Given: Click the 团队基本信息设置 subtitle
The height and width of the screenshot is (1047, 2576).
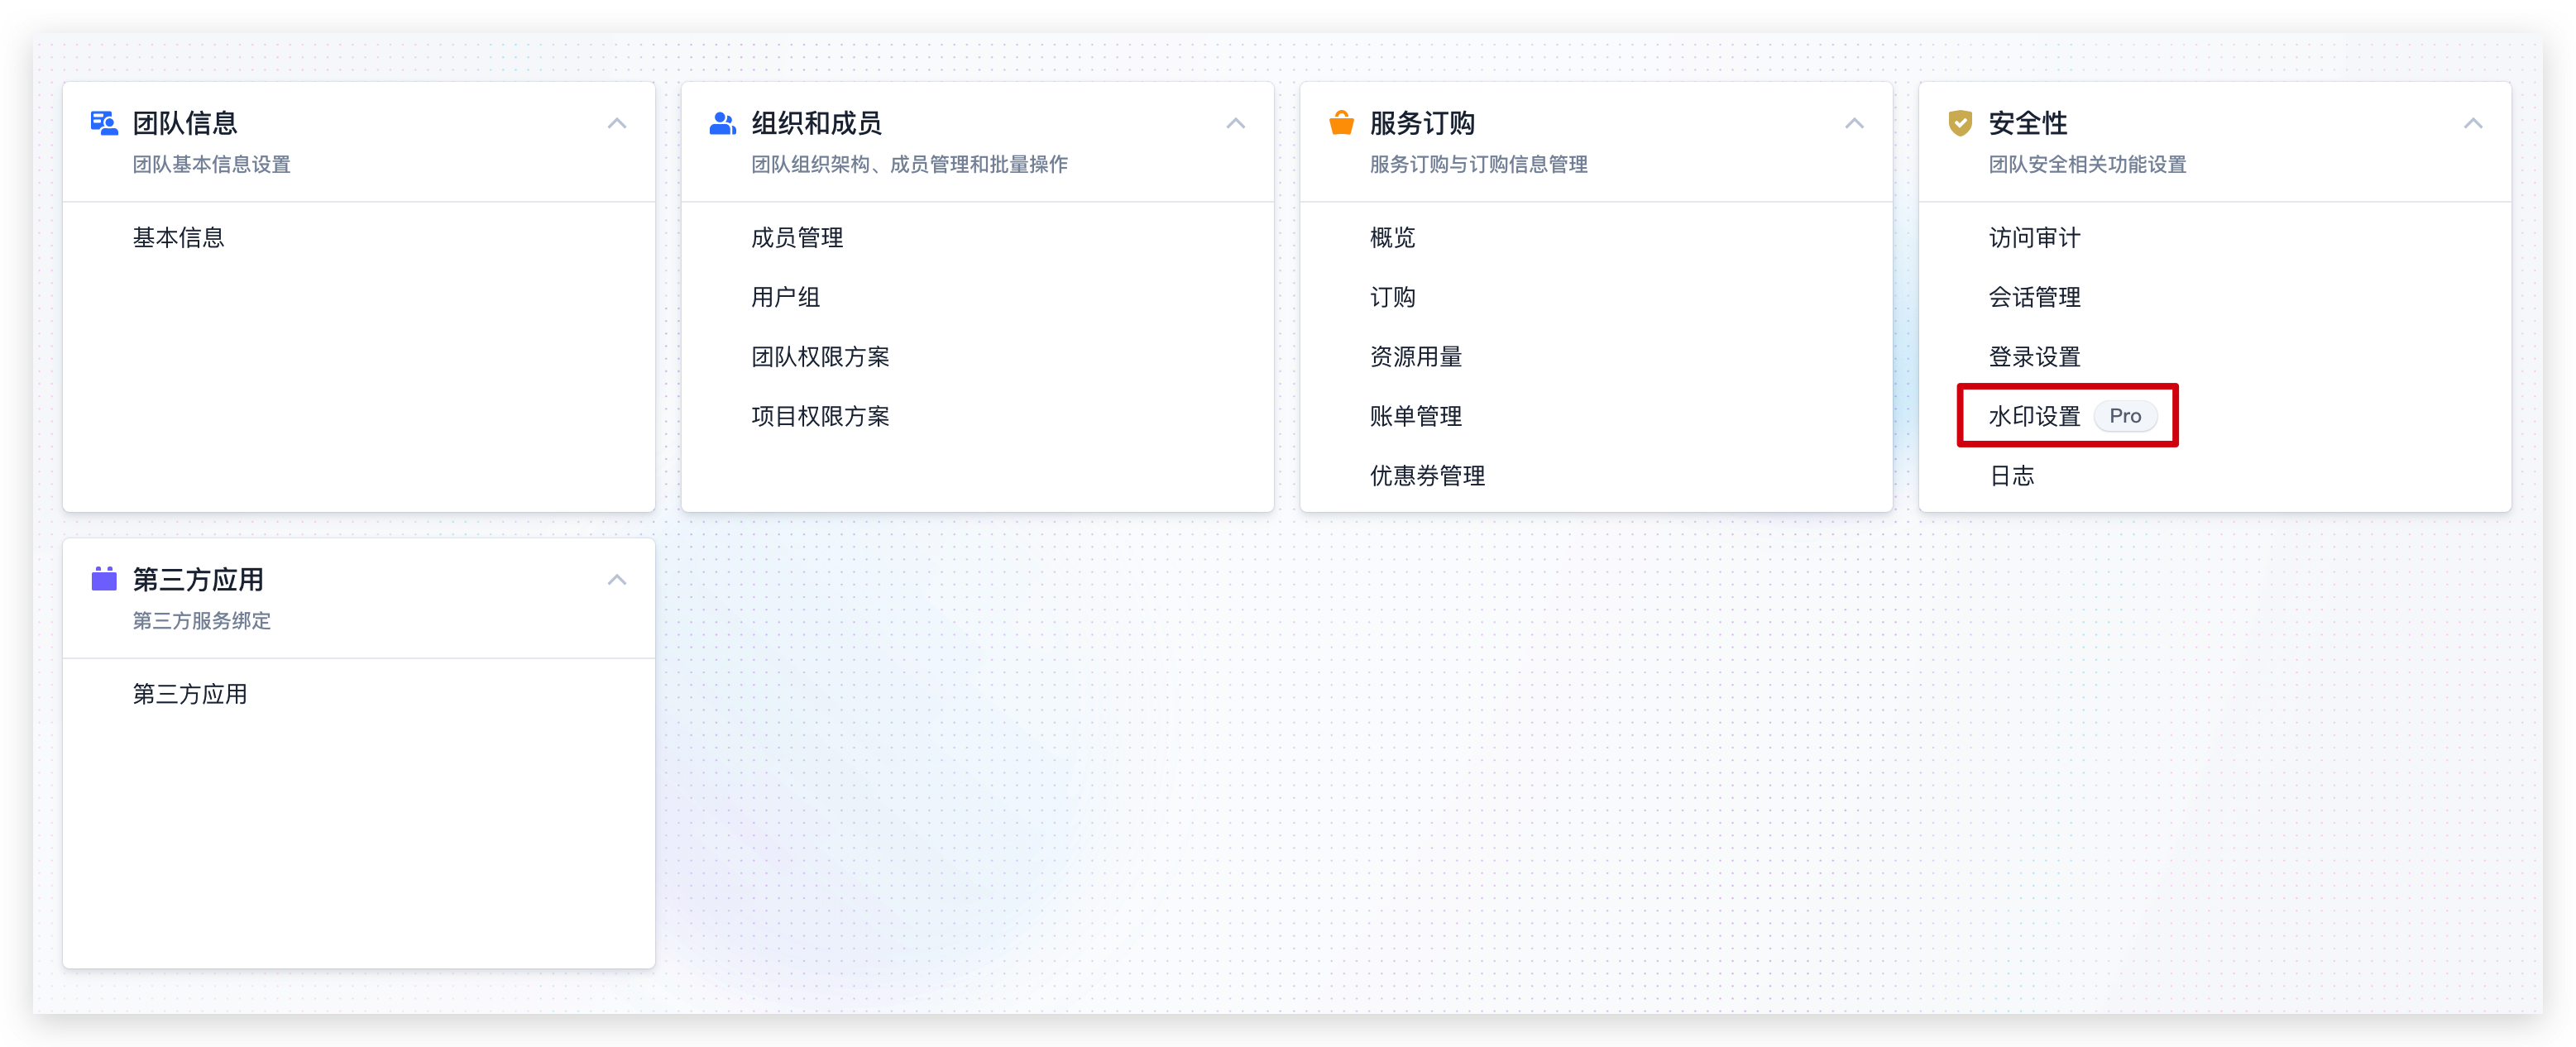Looking at the screenshot, I should click(x=211, y=164).
